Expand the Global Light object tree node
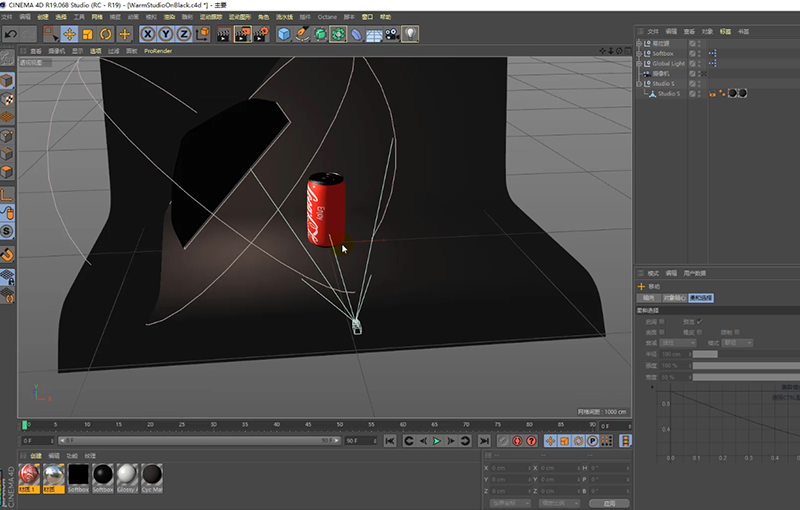800x510 pixels. (640, 63)
